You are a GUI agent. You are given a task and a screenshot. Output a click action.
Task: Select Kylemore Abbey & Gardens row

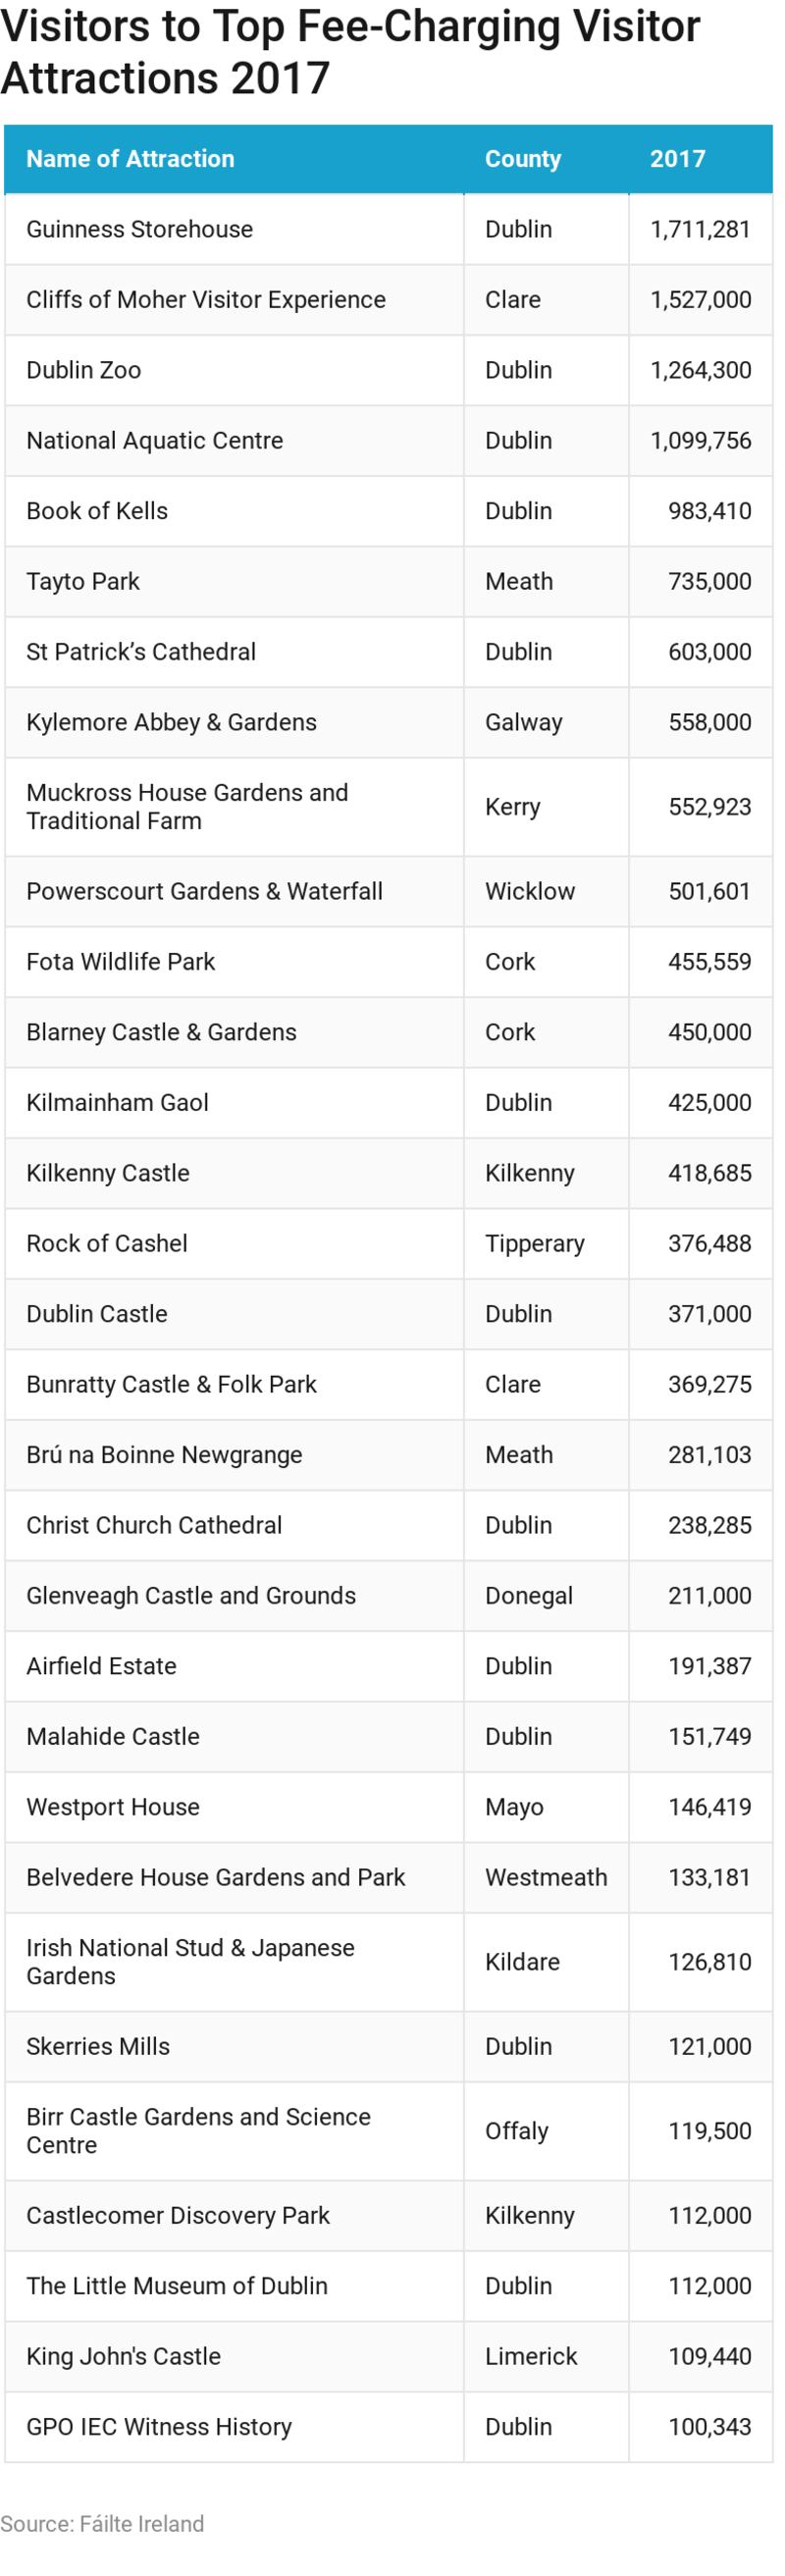(171, 722)
